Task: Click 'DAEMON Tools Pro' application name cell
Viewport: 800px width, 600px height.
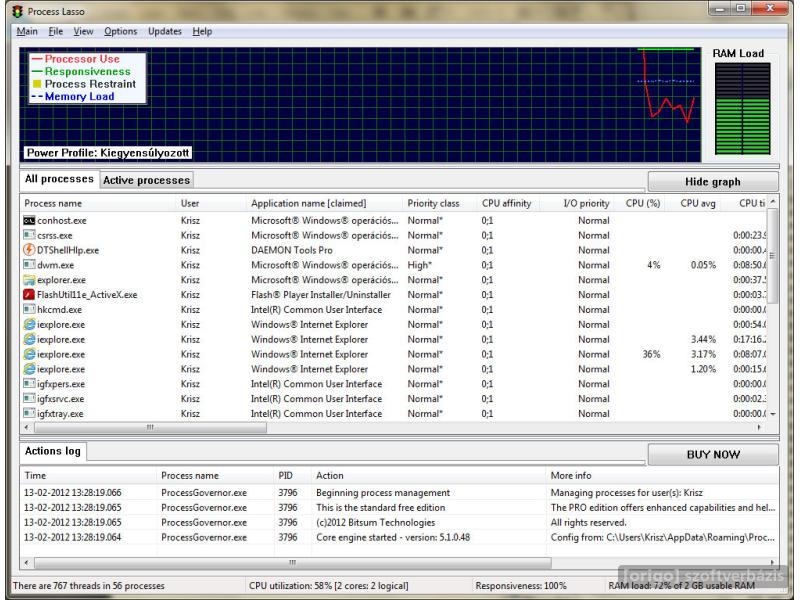Action: pos(291,250)
